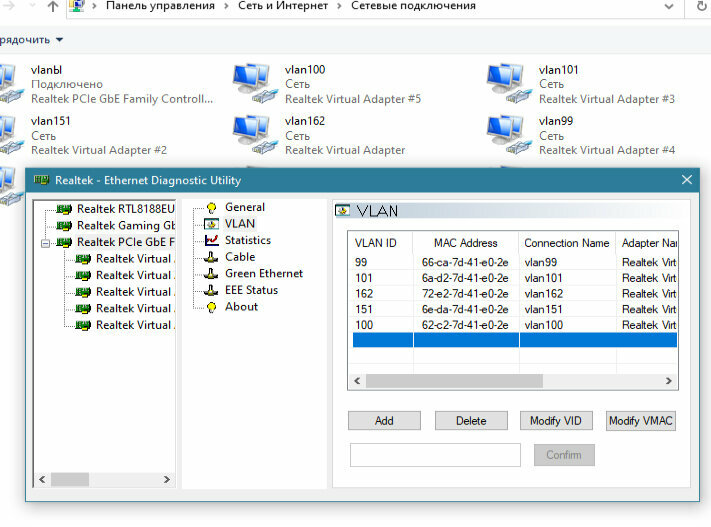Open the EEE Status page
Screen dimensions: 711x527
[251, 290]
